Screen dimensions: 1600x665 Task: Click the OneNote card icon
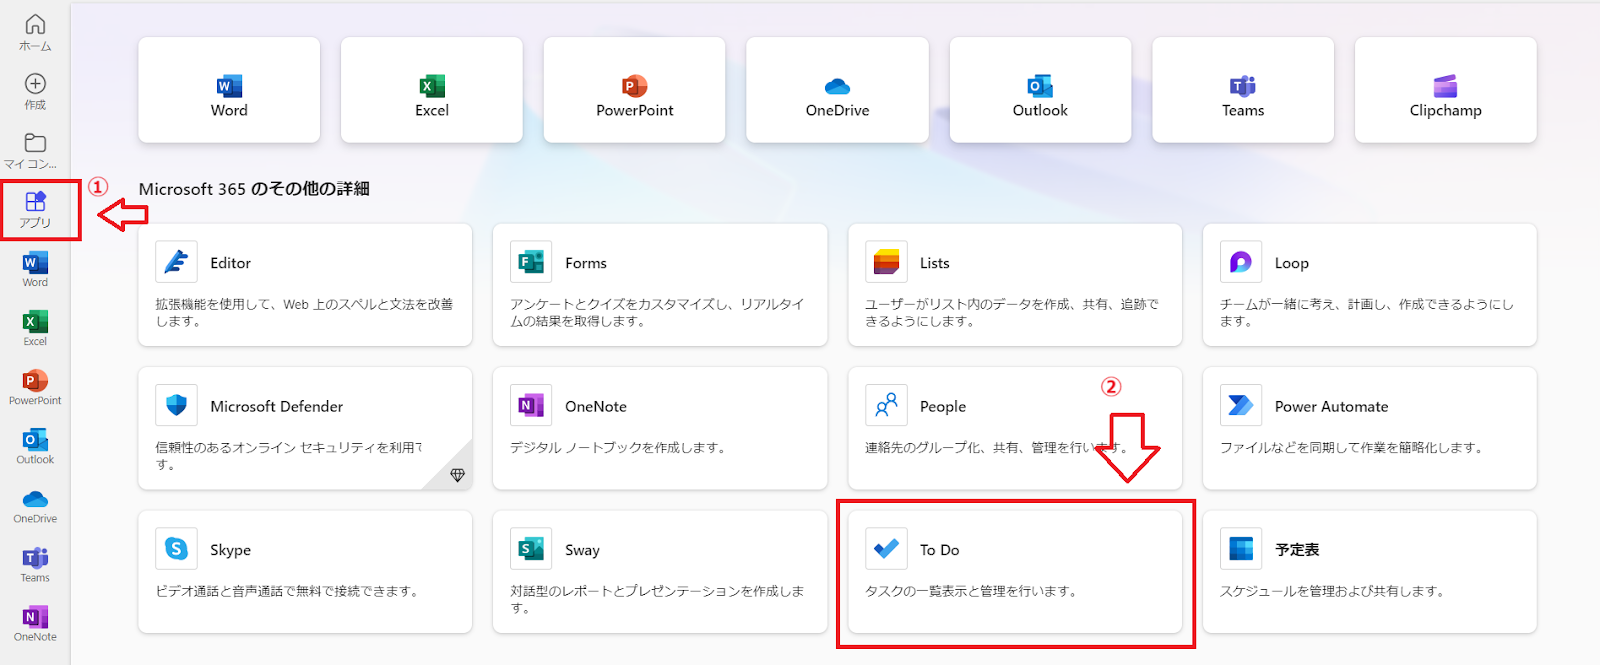531,405
